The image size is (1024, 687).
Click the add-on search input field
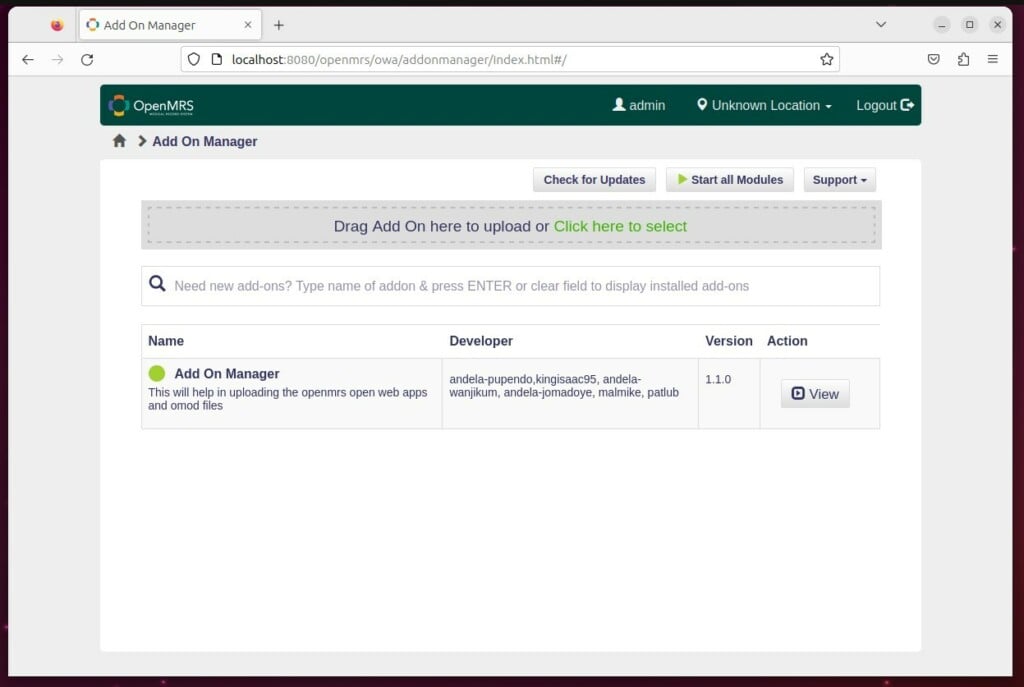click(x=500, y=285)
